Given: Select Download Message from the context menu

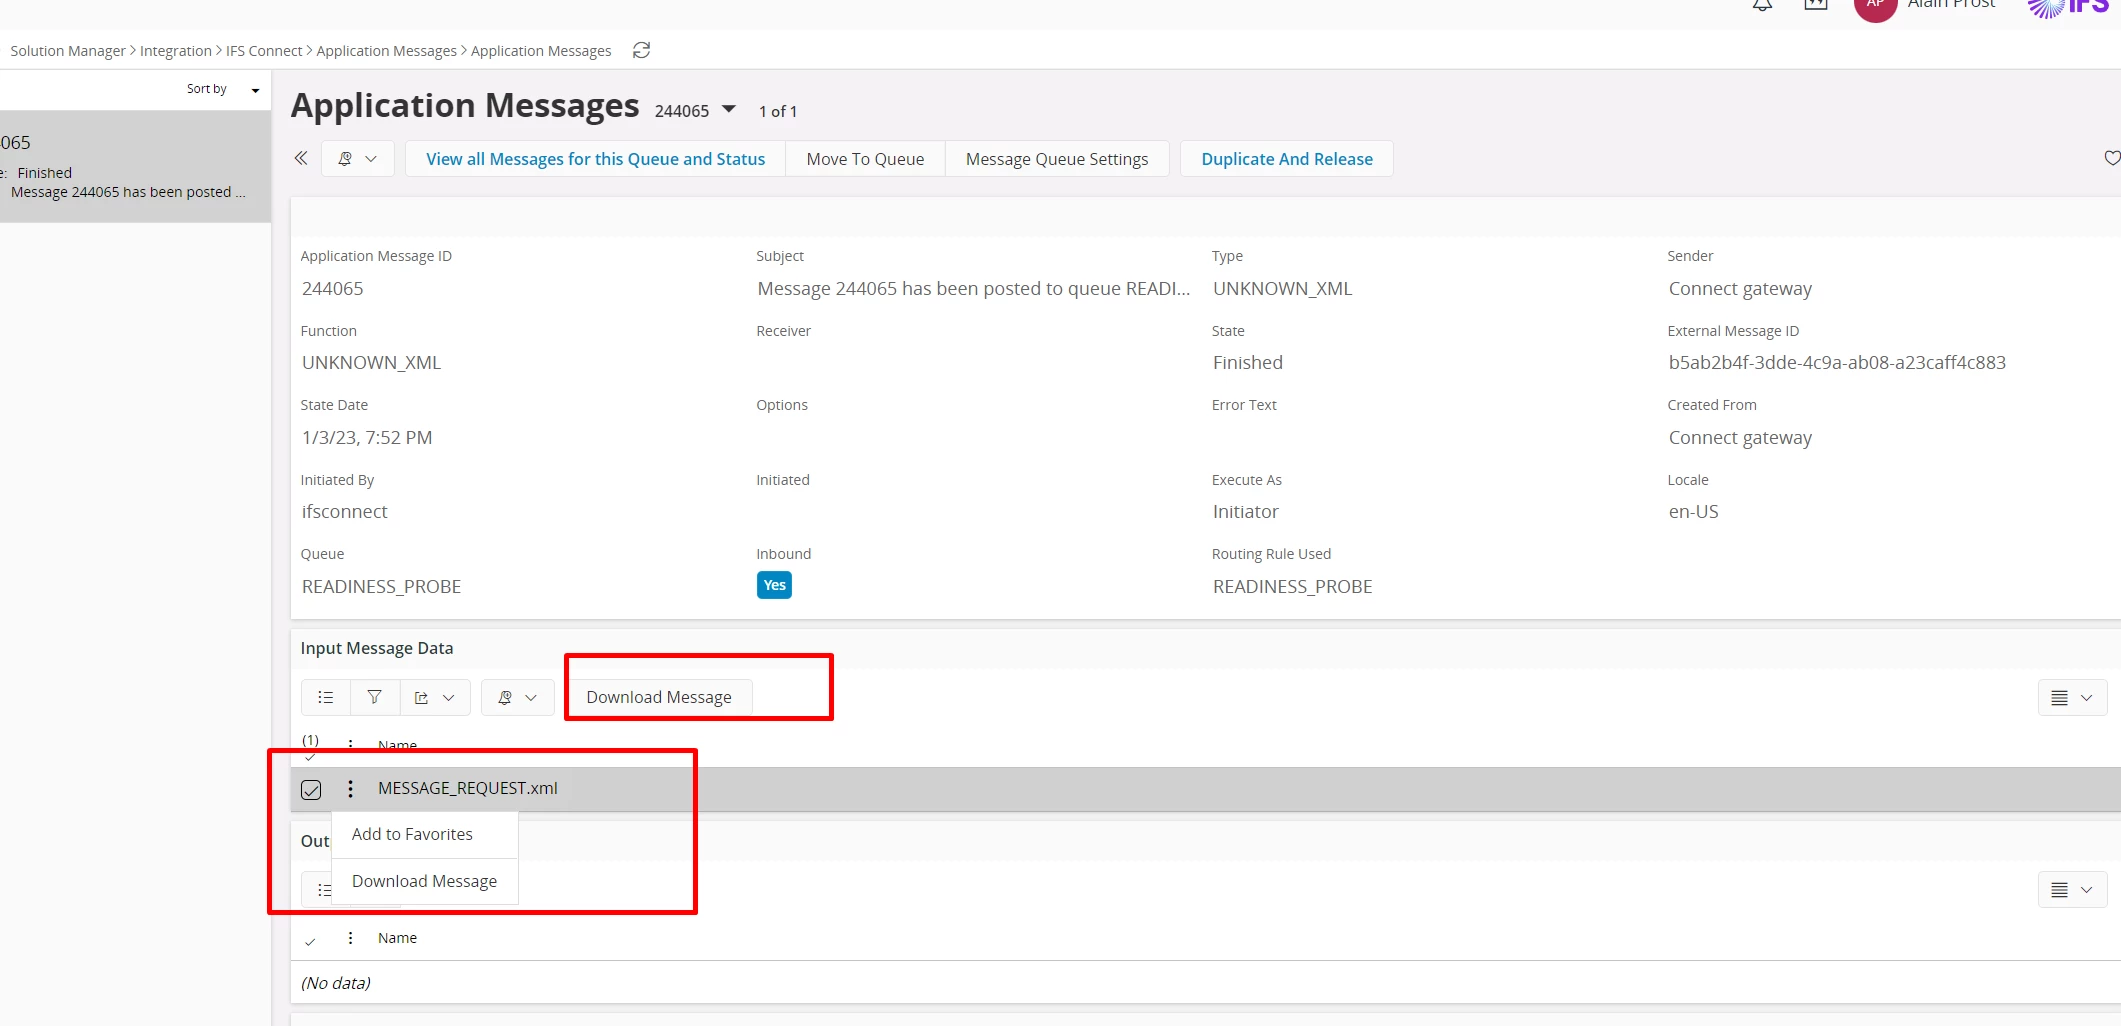Looking at the screenshot, I should (x=424, y=881).
